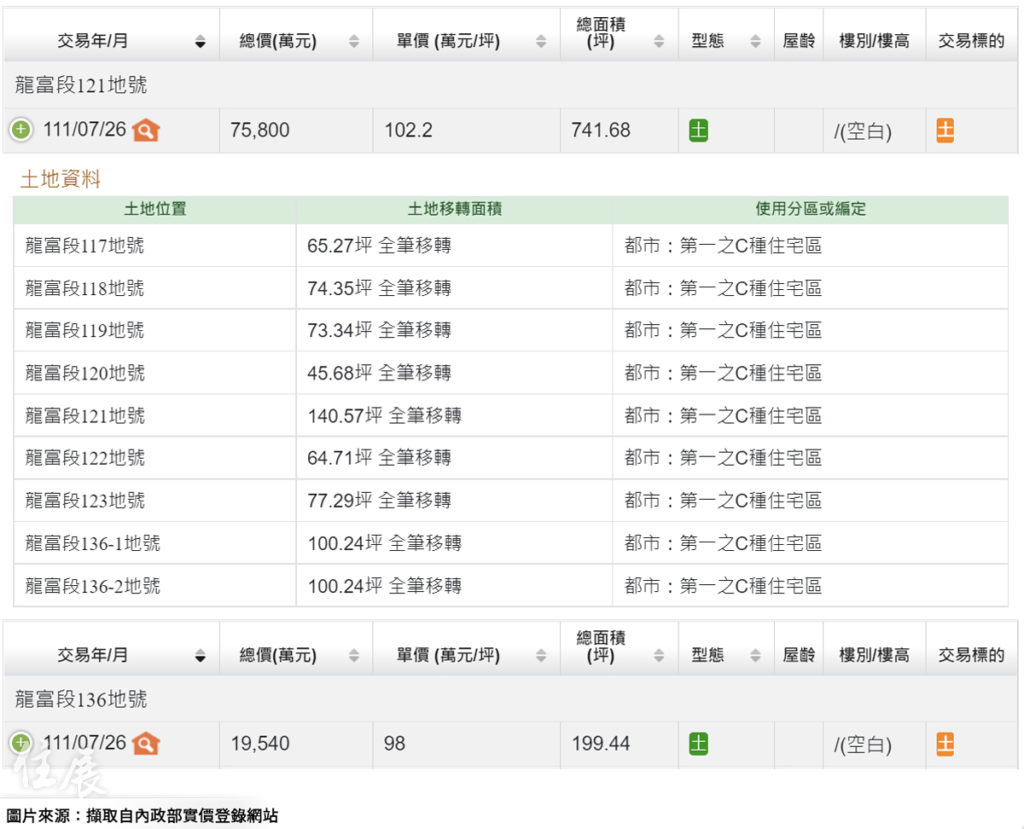Click 樓別/樓高 header in bottom table
Screen dimensions: 1024x829
pos(874,655)
